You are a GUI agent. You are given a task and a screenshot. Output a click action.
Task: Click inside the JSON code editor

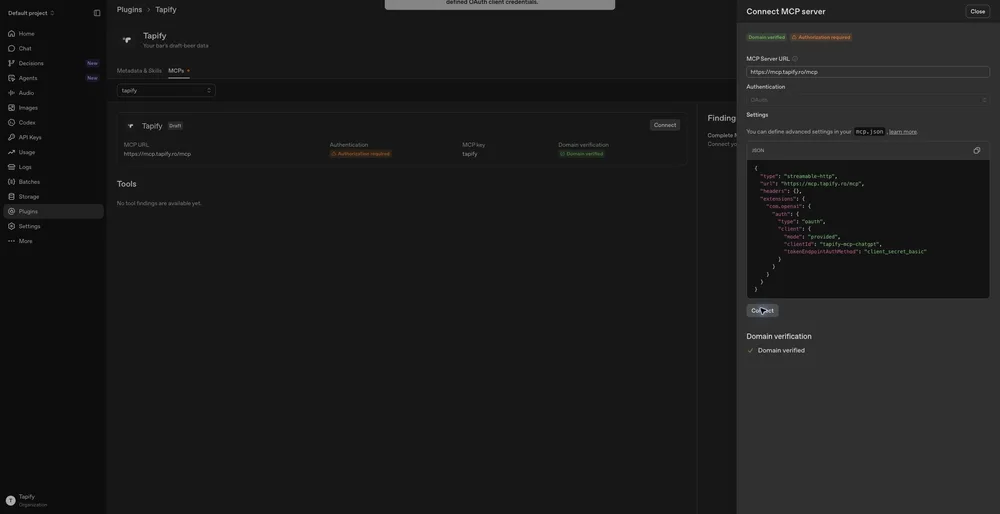[868, 229]
